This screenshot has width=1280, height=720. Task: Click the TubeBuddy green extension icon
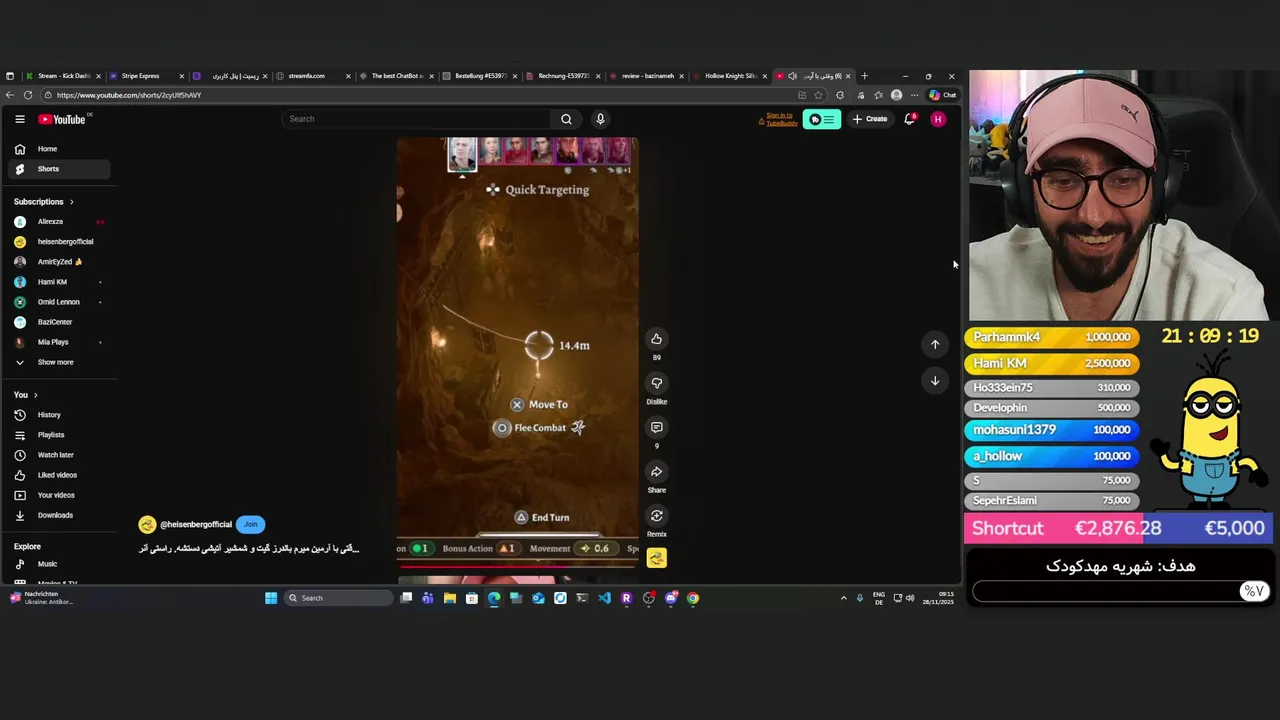[821, 119]
